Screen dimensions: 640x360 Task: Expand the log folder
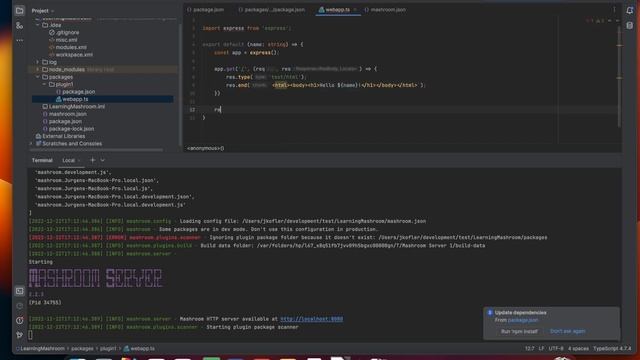tap(38, 62)
